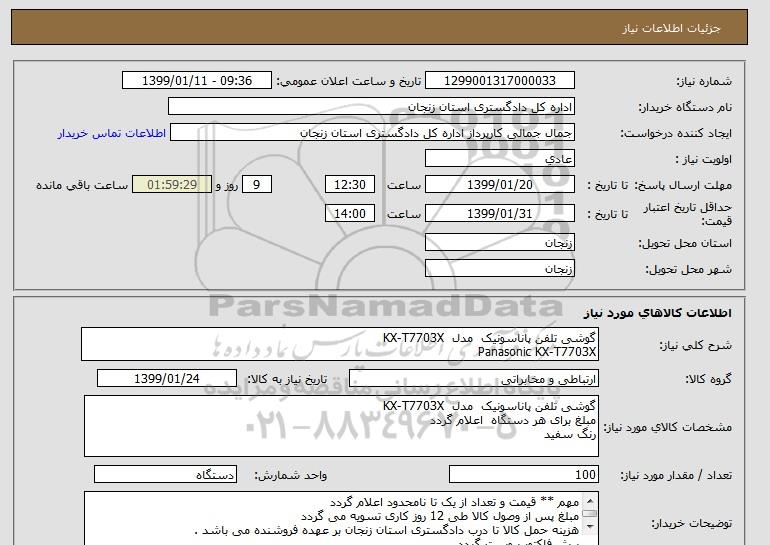Click the validity time field 14:00
The height and width of the screenshot is (545, 770).
point(350,214)
